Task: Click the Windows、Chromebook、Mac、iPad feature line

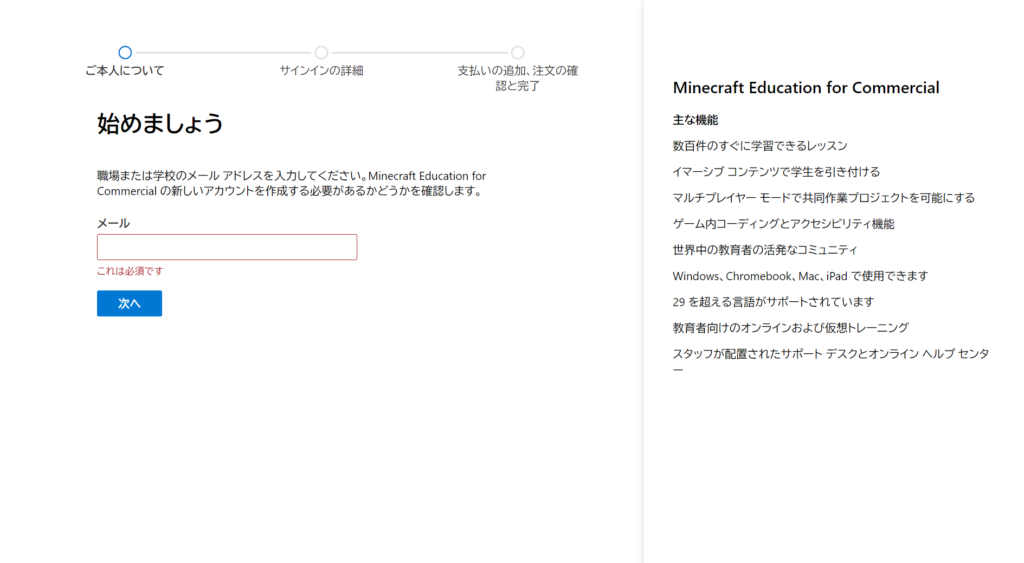Action: 800,276
